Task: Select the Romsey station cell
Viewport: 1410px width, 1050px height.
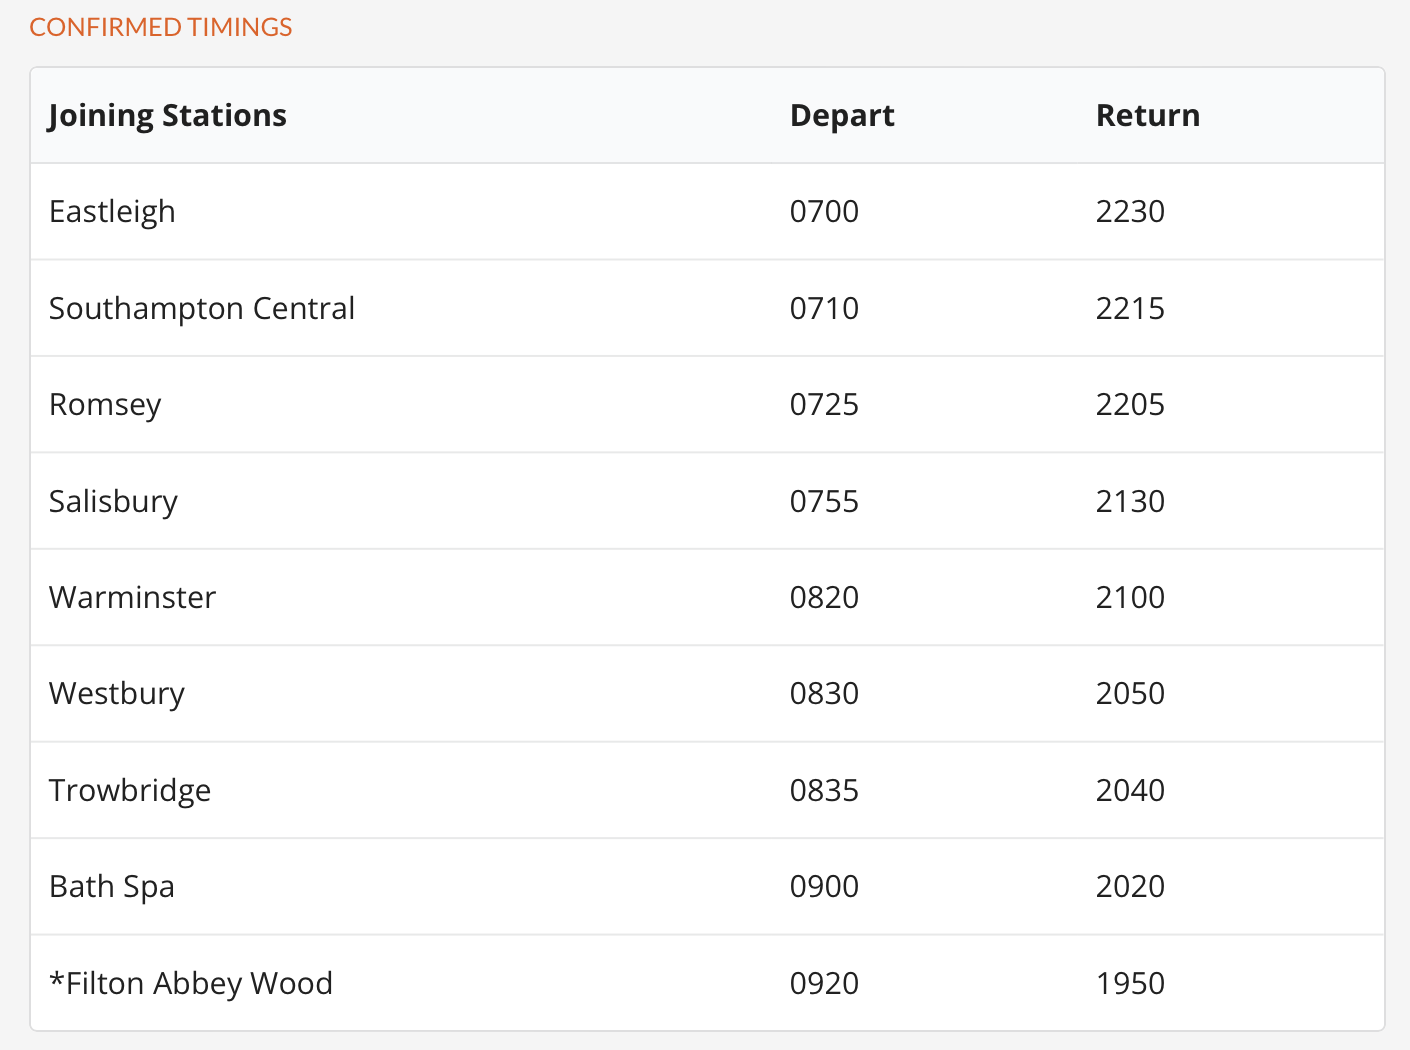Action: point(105,405)
